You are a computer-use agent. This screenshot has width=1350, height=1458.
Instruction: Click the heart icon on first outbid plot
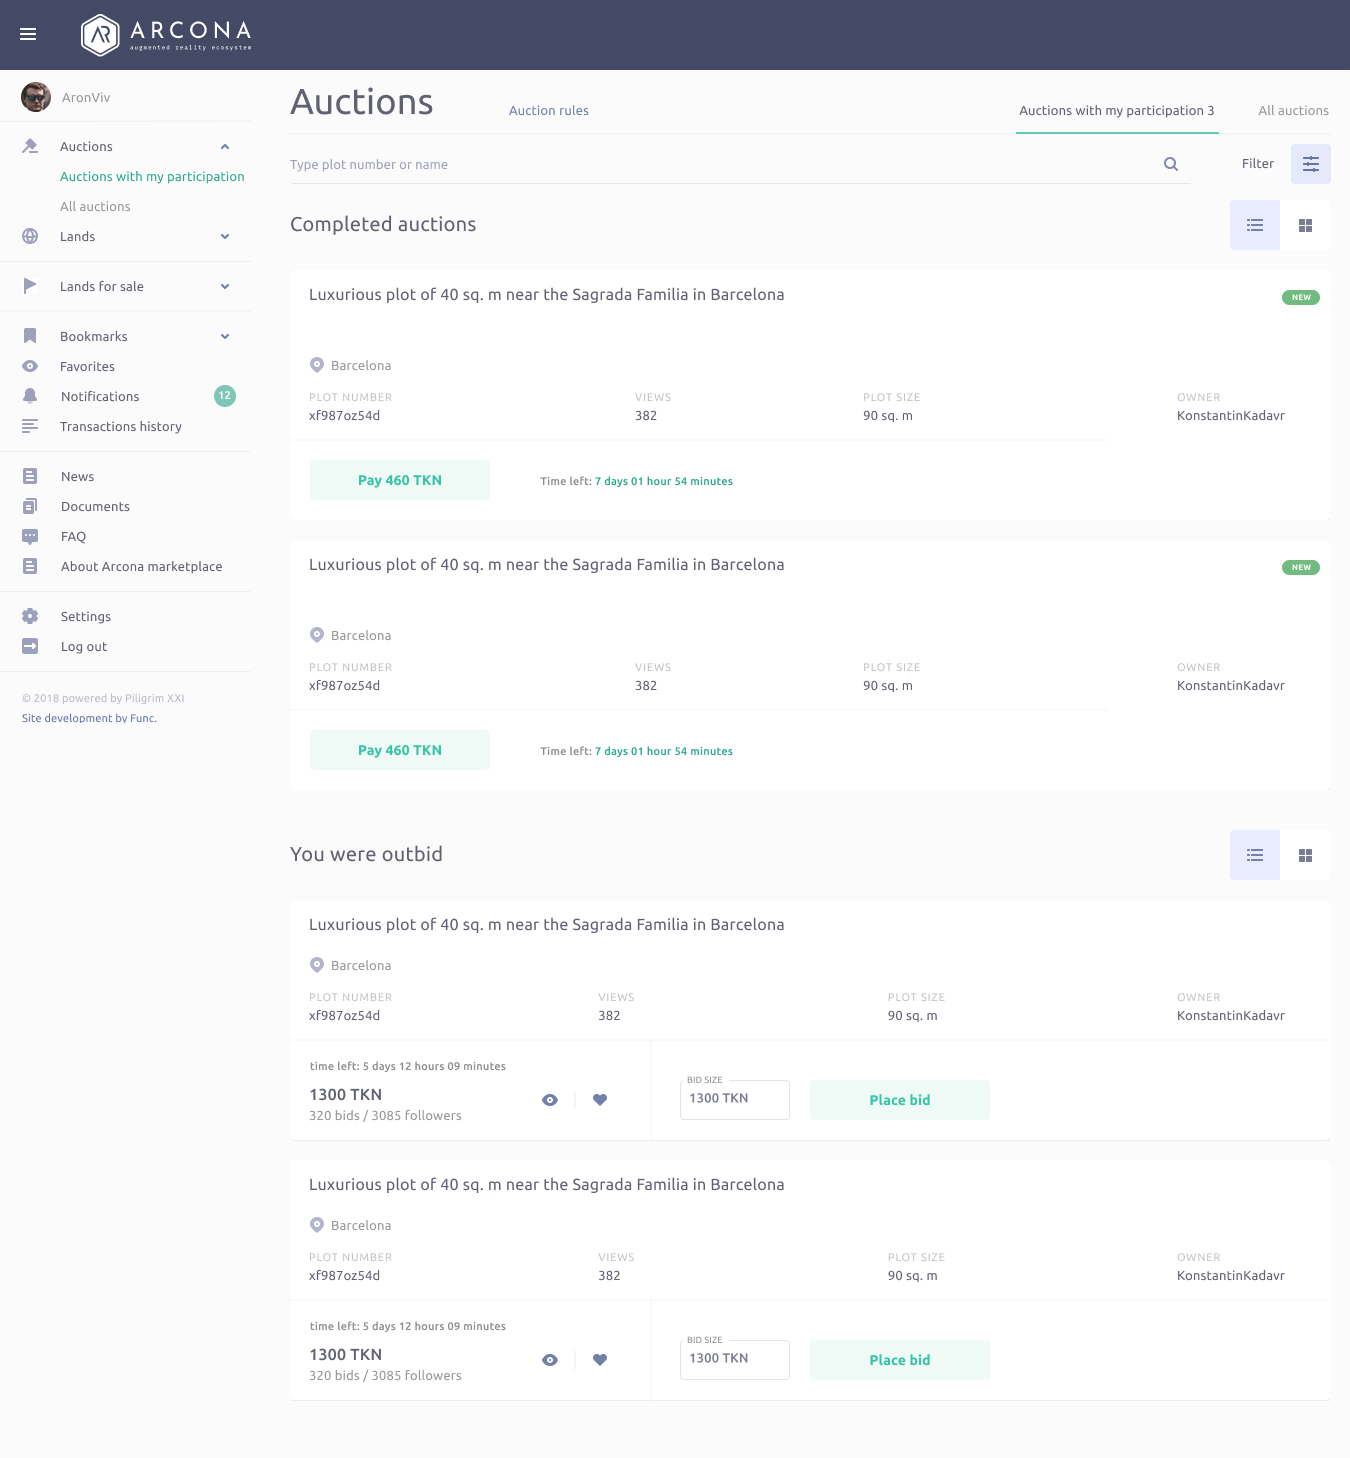click(x=600, y=1100)
